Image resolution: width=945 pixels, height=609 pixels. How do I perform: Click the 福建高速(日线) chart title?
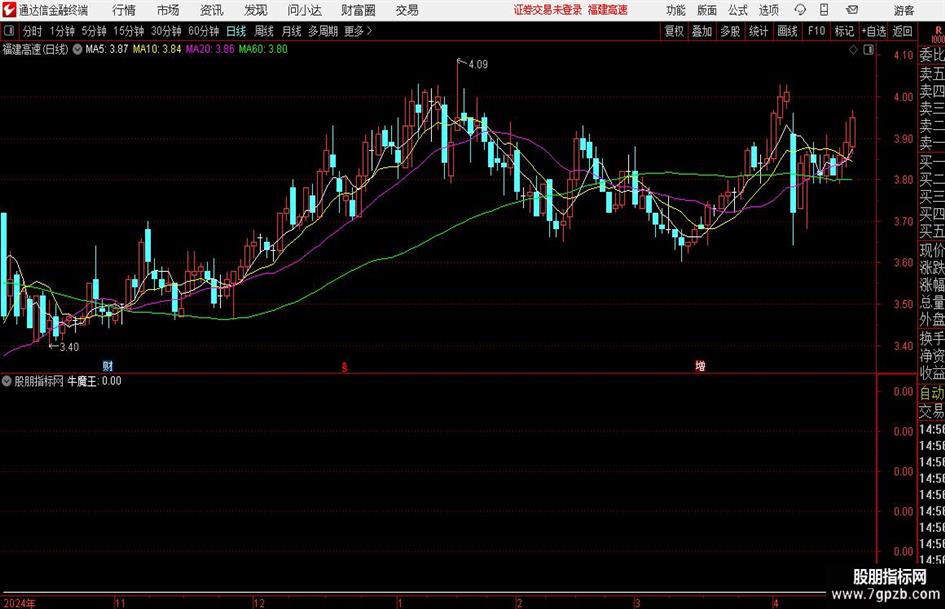point(36,49)
